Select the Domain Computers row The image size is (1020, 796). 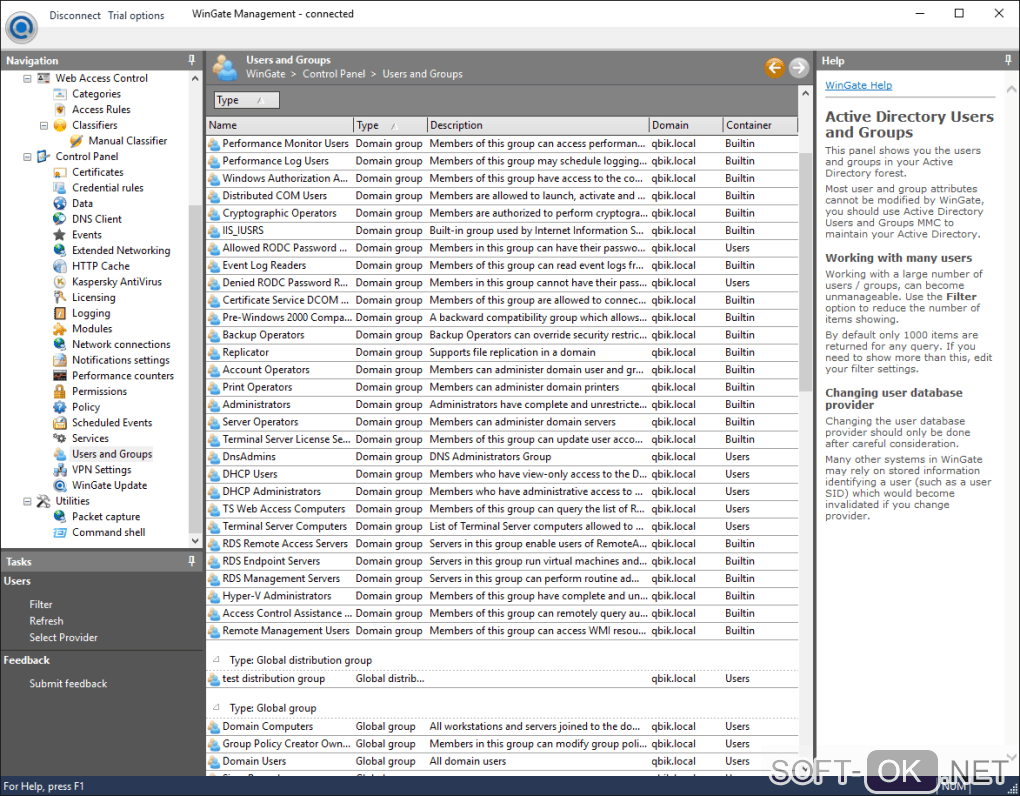coord(502,726)
